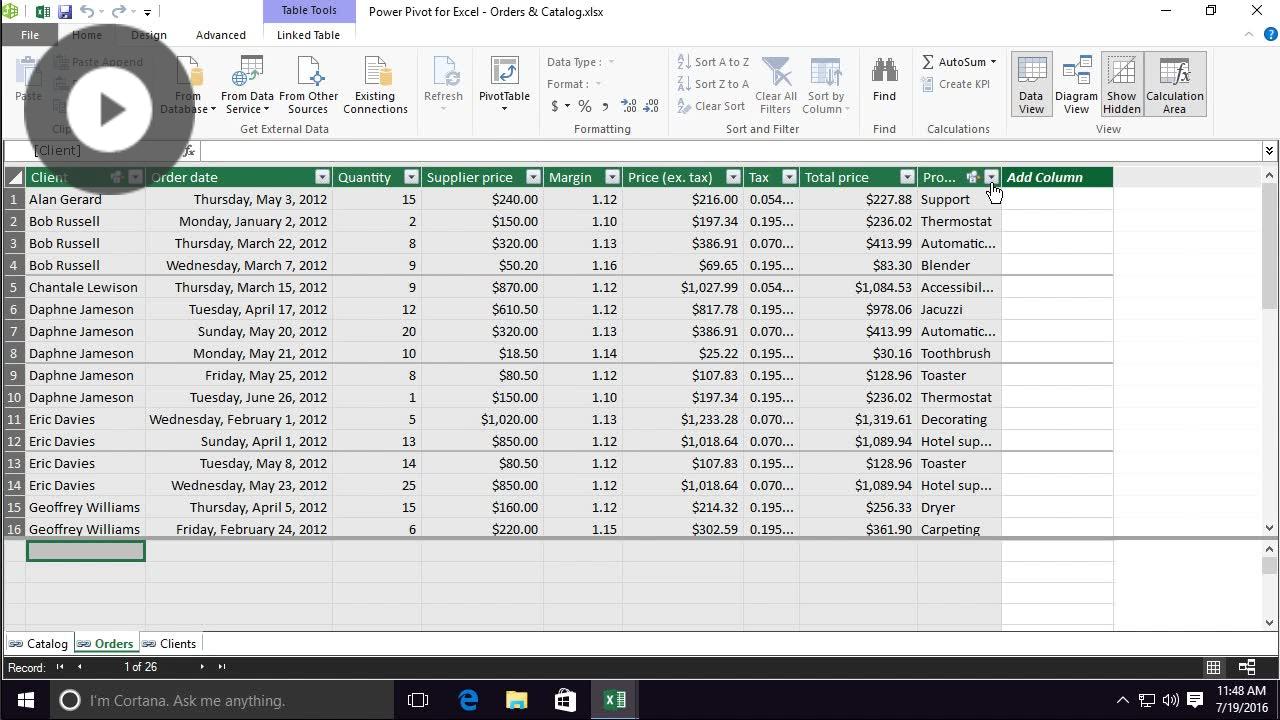Open From Data Service import options
The height and width of the screenshot is (720, 1280).
pos(247,86)
